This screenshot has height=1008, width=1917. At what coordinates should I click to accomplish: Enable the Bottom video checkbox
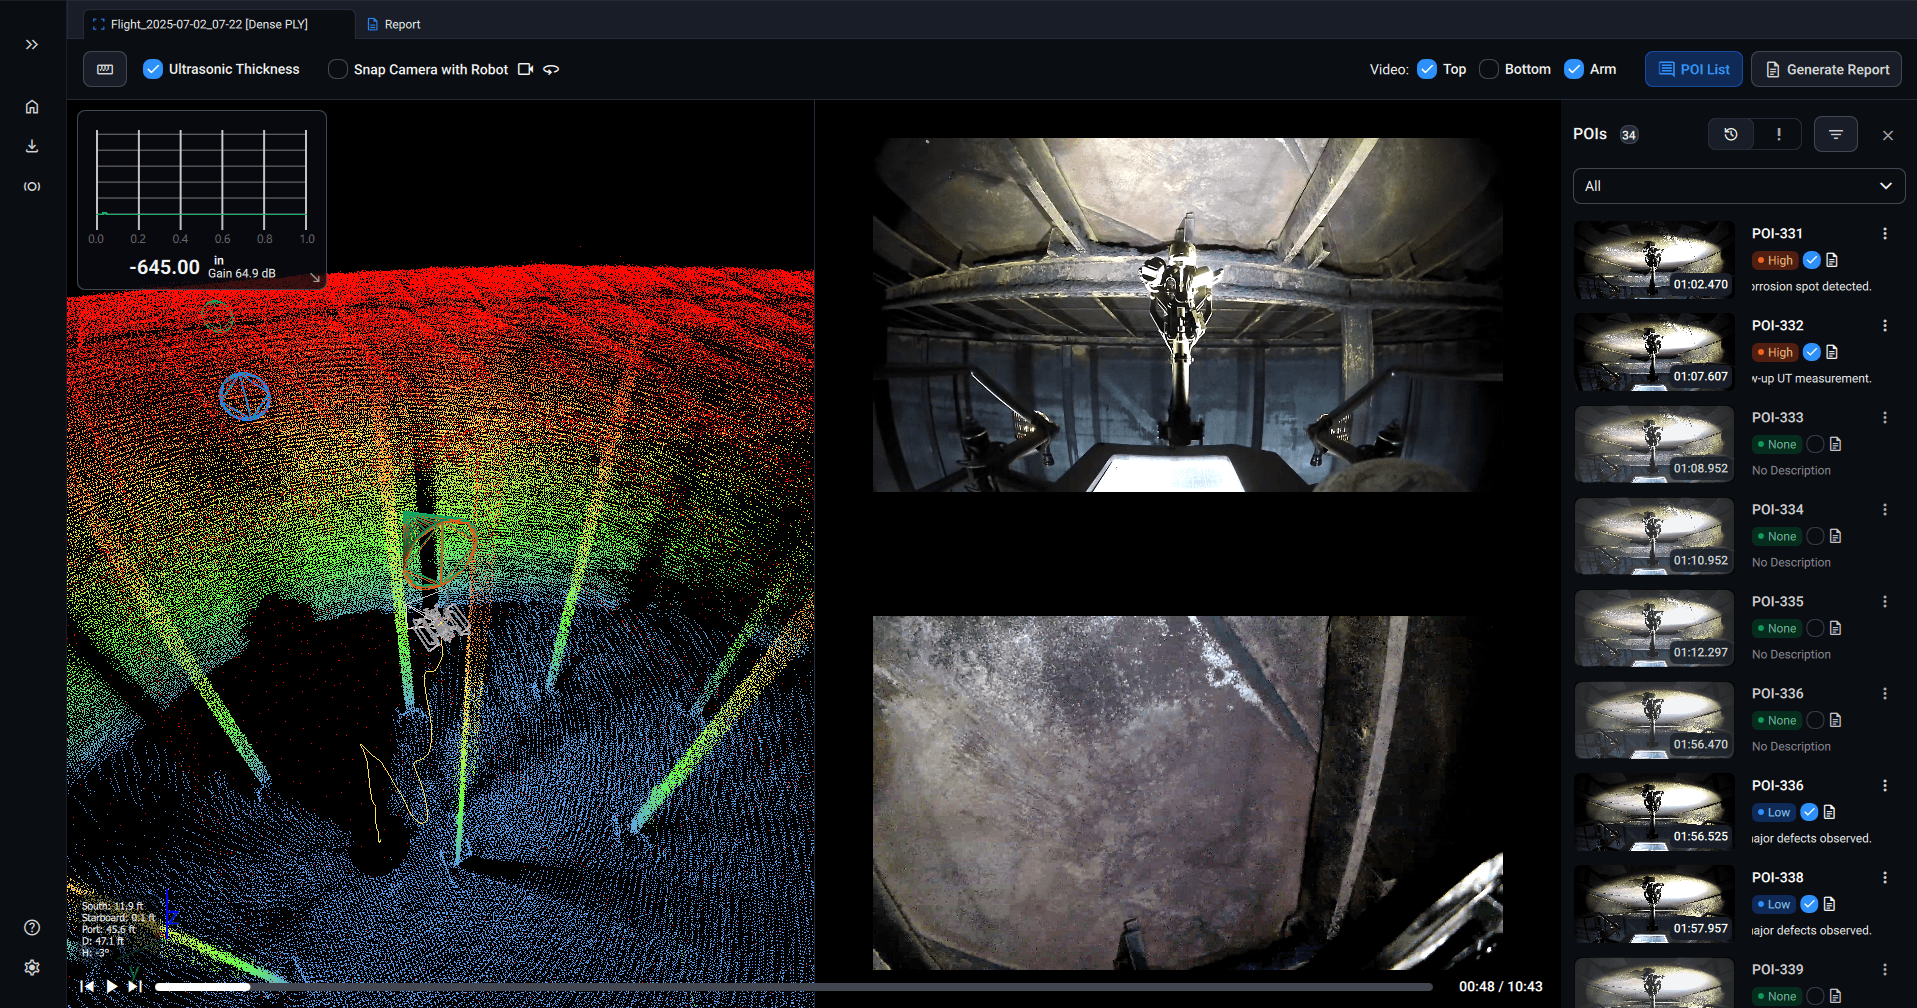click(1489, 69)
